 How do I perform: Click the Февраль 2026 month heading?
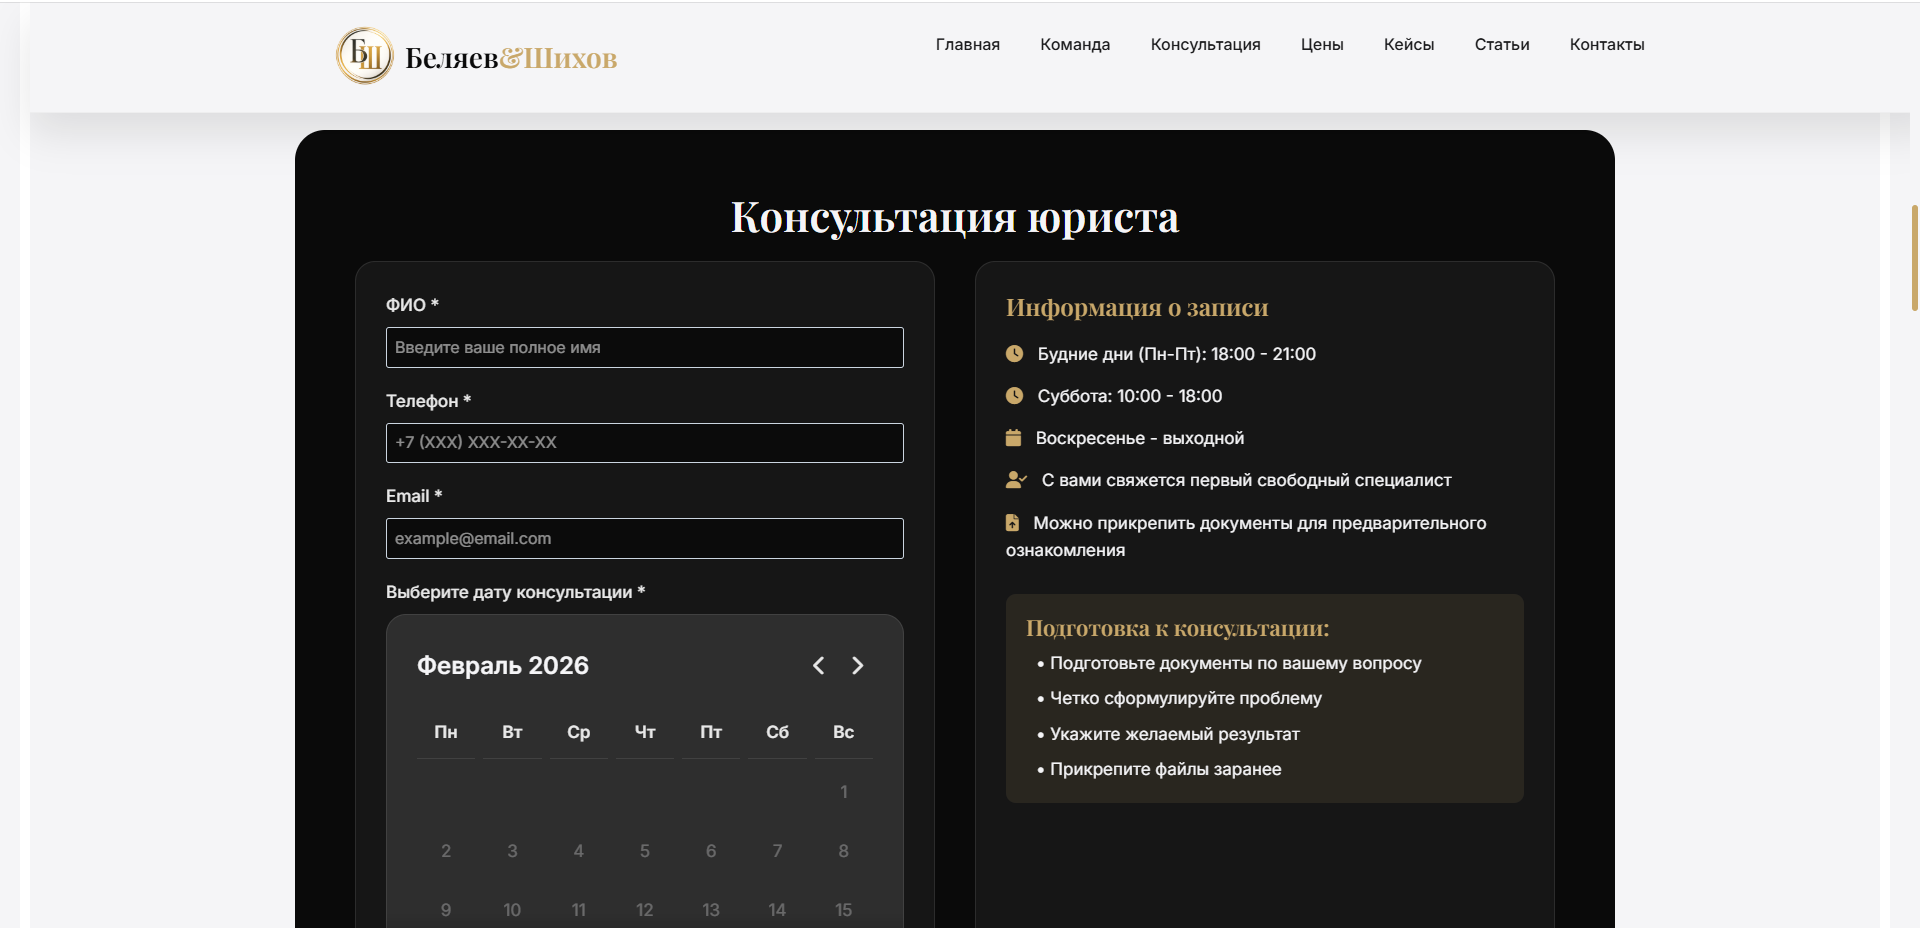coord(503,666)
